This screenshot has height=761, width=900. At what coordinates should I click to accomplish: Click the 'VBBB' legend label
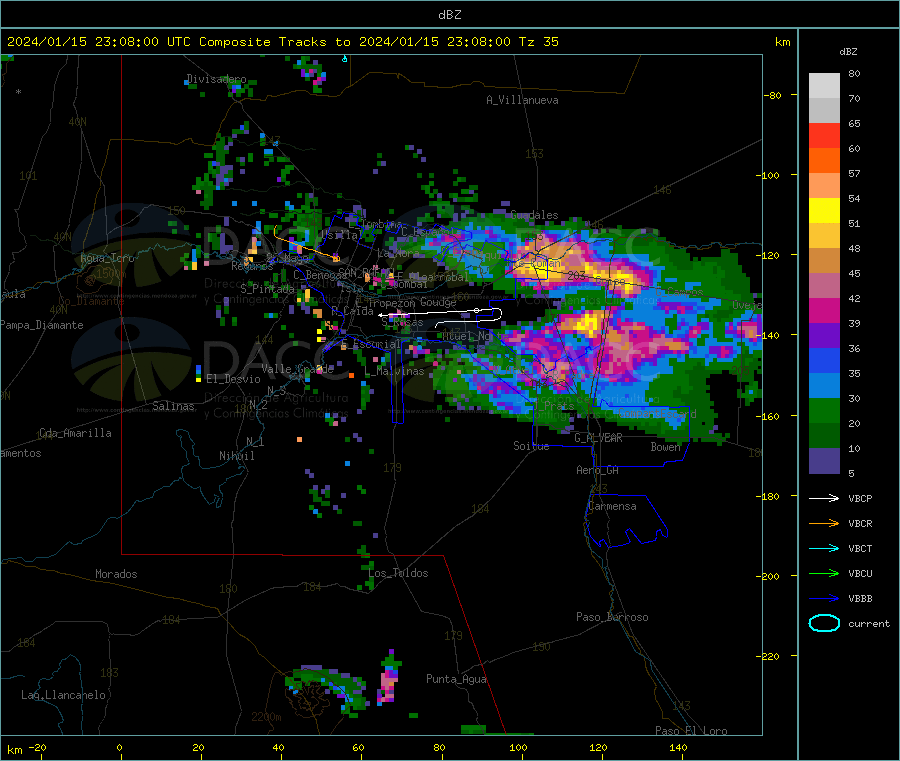click(x=860, y=598)
